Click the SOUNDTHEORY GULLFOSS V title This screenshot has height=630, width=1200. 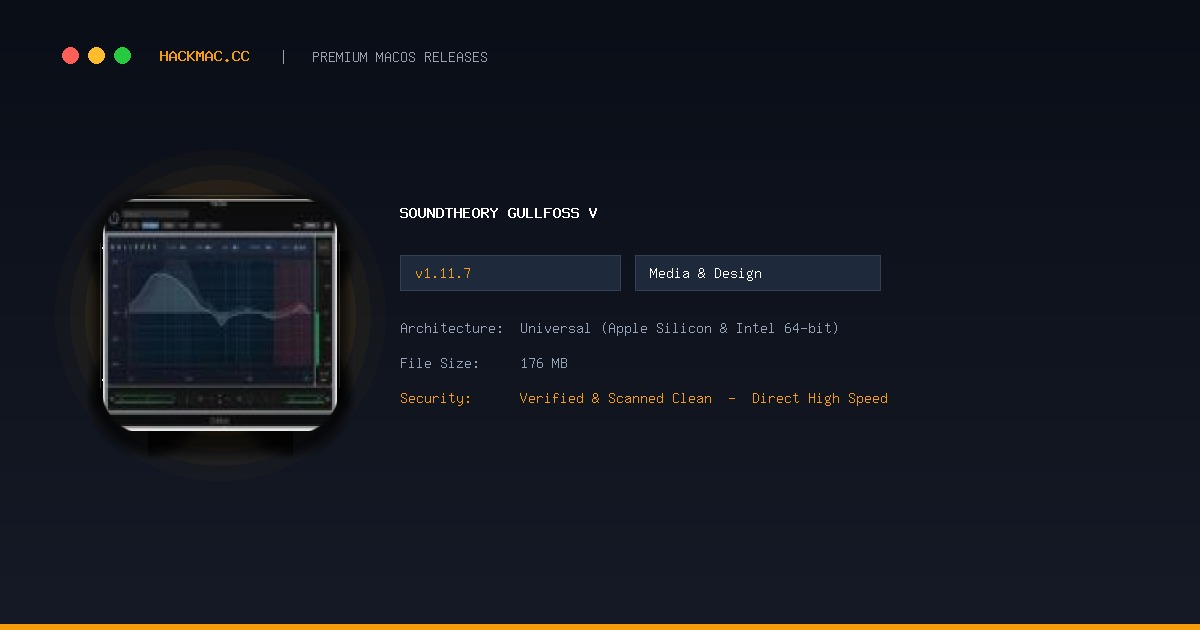click(498, 213)
